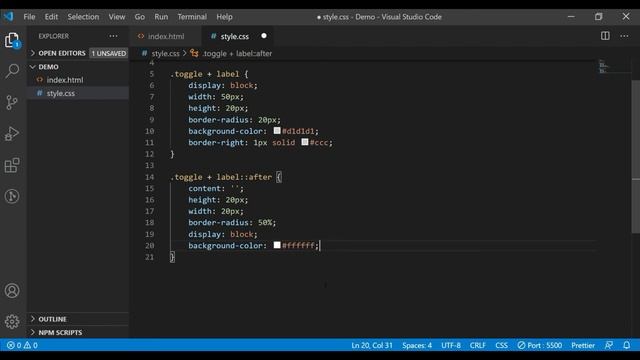Image resolution: width=640 pixels, height=360 pixels.
Task: Open the View menu
Action: coord(117,17)
